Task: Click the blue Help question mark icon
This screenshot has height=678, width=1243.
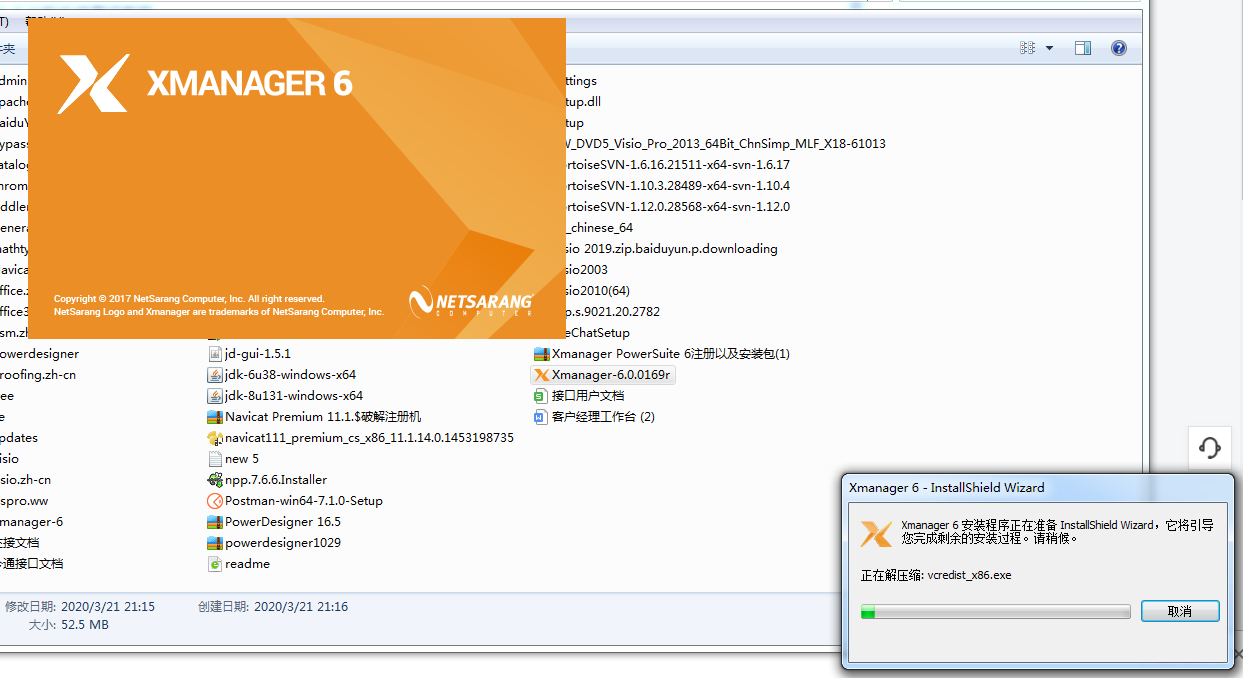Action: pyautogui.click(x=1118, y=47)
